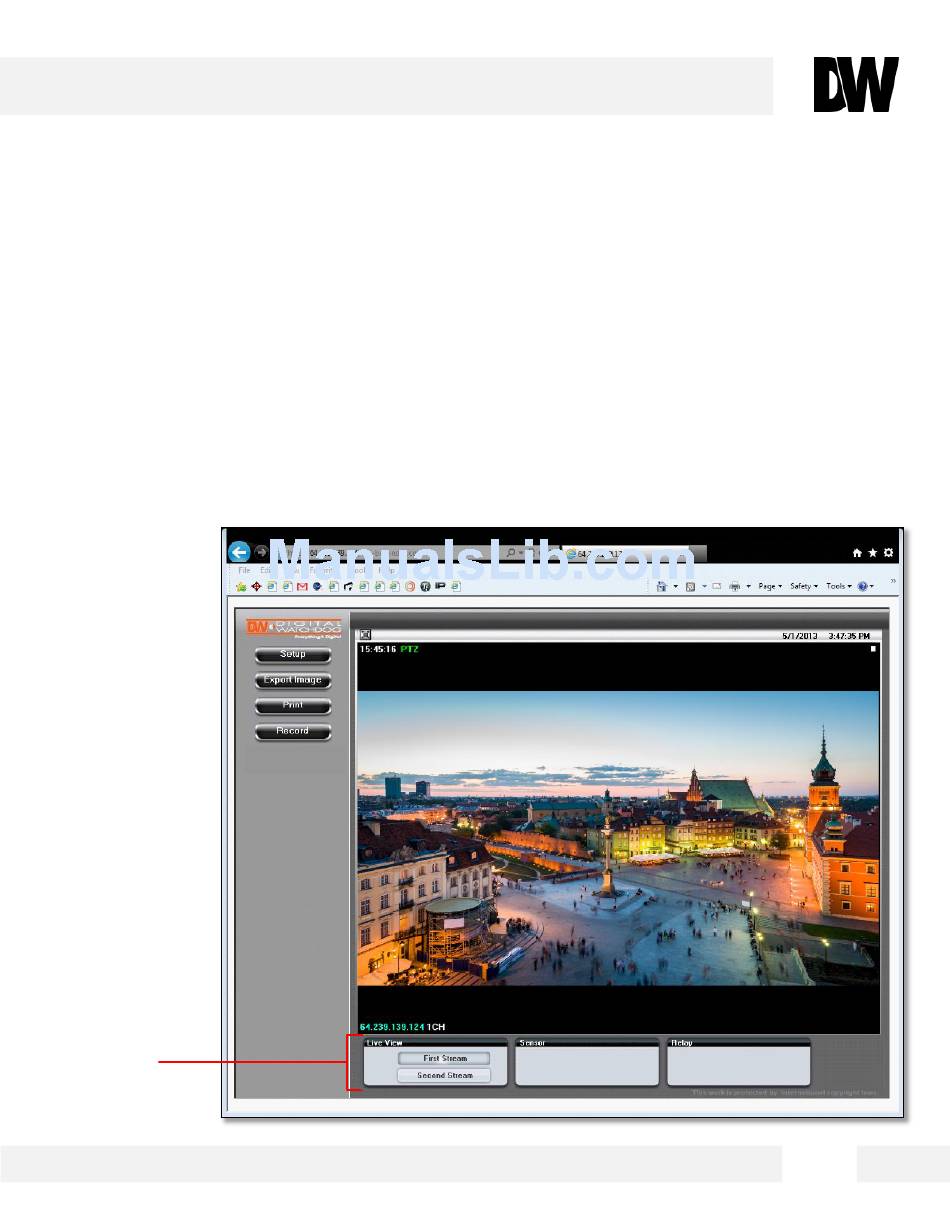Expand the command bar overflow chevron

pos(893,581)
